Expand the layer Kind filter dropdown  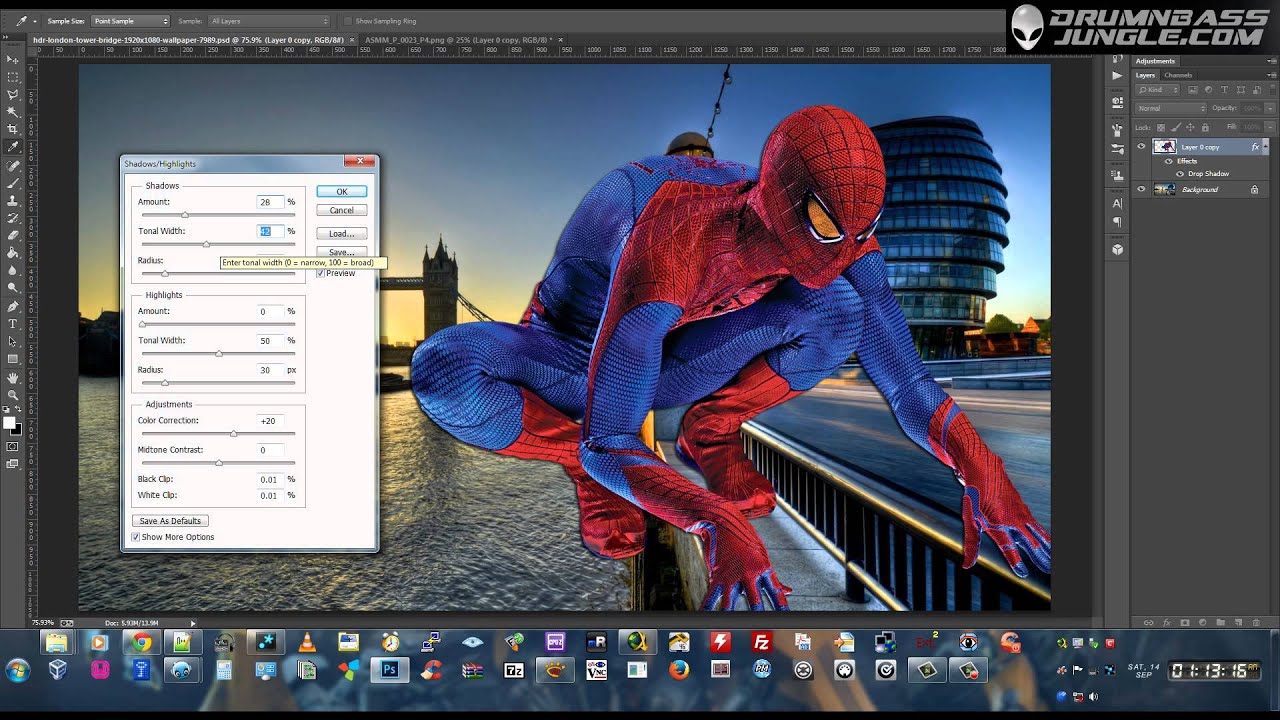tap(1157, 90)
